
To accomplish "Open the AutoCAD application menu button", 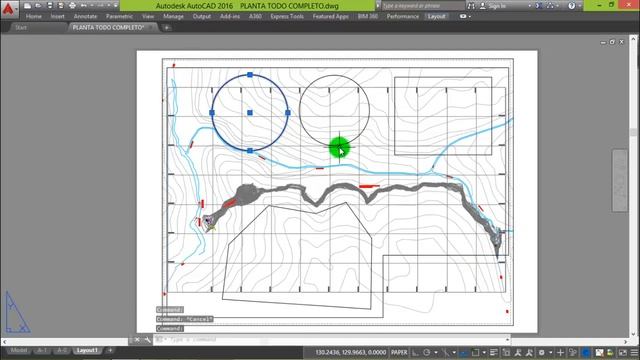I will click(x=9, y=8).
